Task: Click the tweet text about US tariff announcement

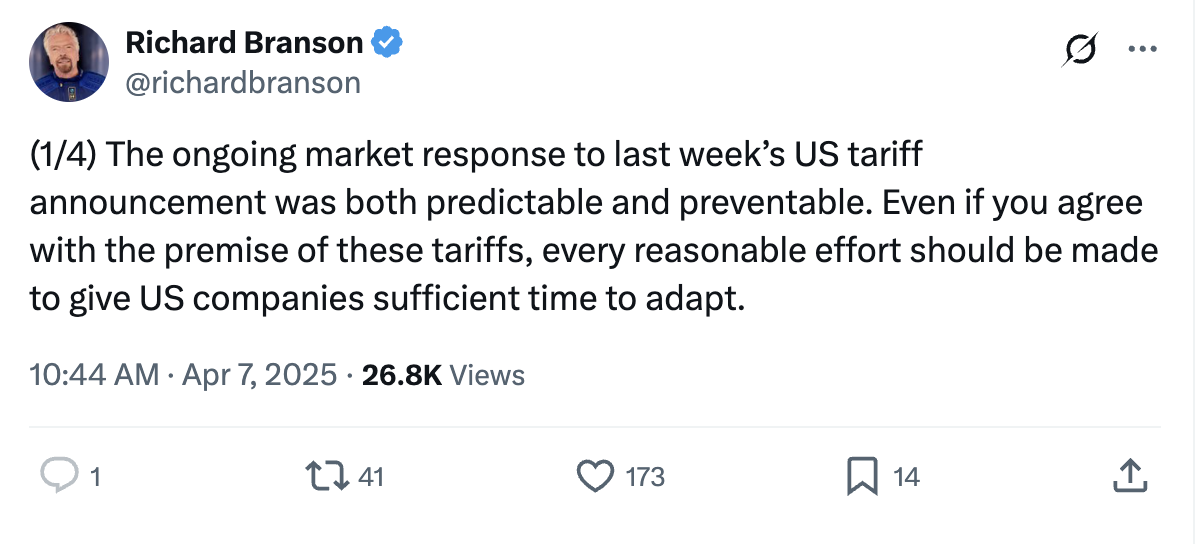Action: coord(594,227)
